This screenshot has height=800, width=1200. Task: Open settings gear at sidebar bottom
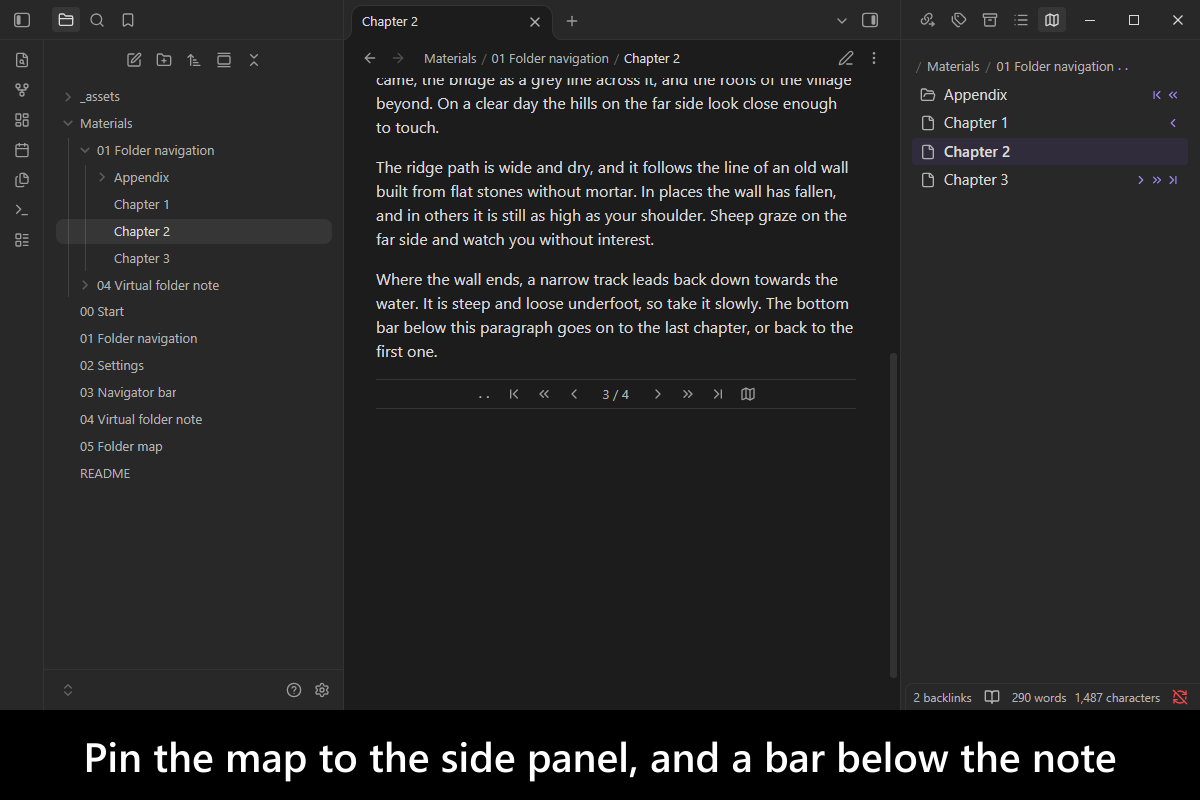click(x=322, y=690)
